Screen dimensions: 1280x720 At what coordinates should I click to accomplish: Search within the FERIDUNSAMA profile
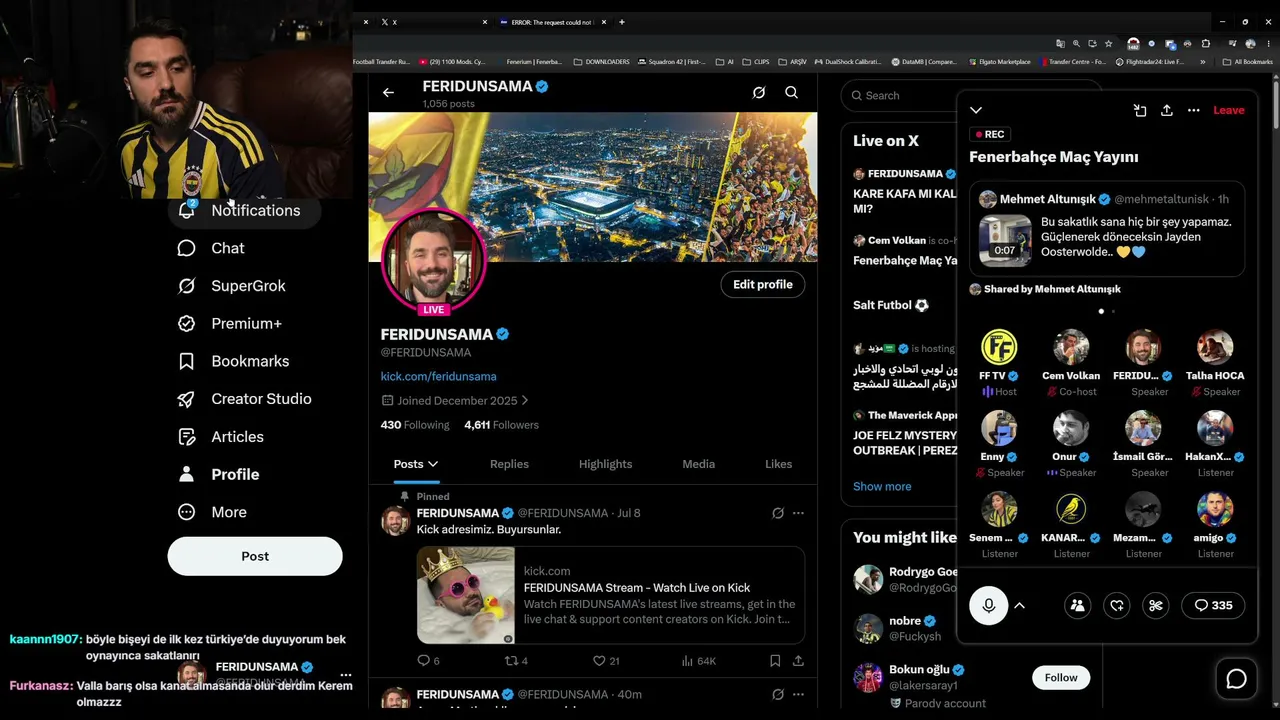(x=791, y=93)
